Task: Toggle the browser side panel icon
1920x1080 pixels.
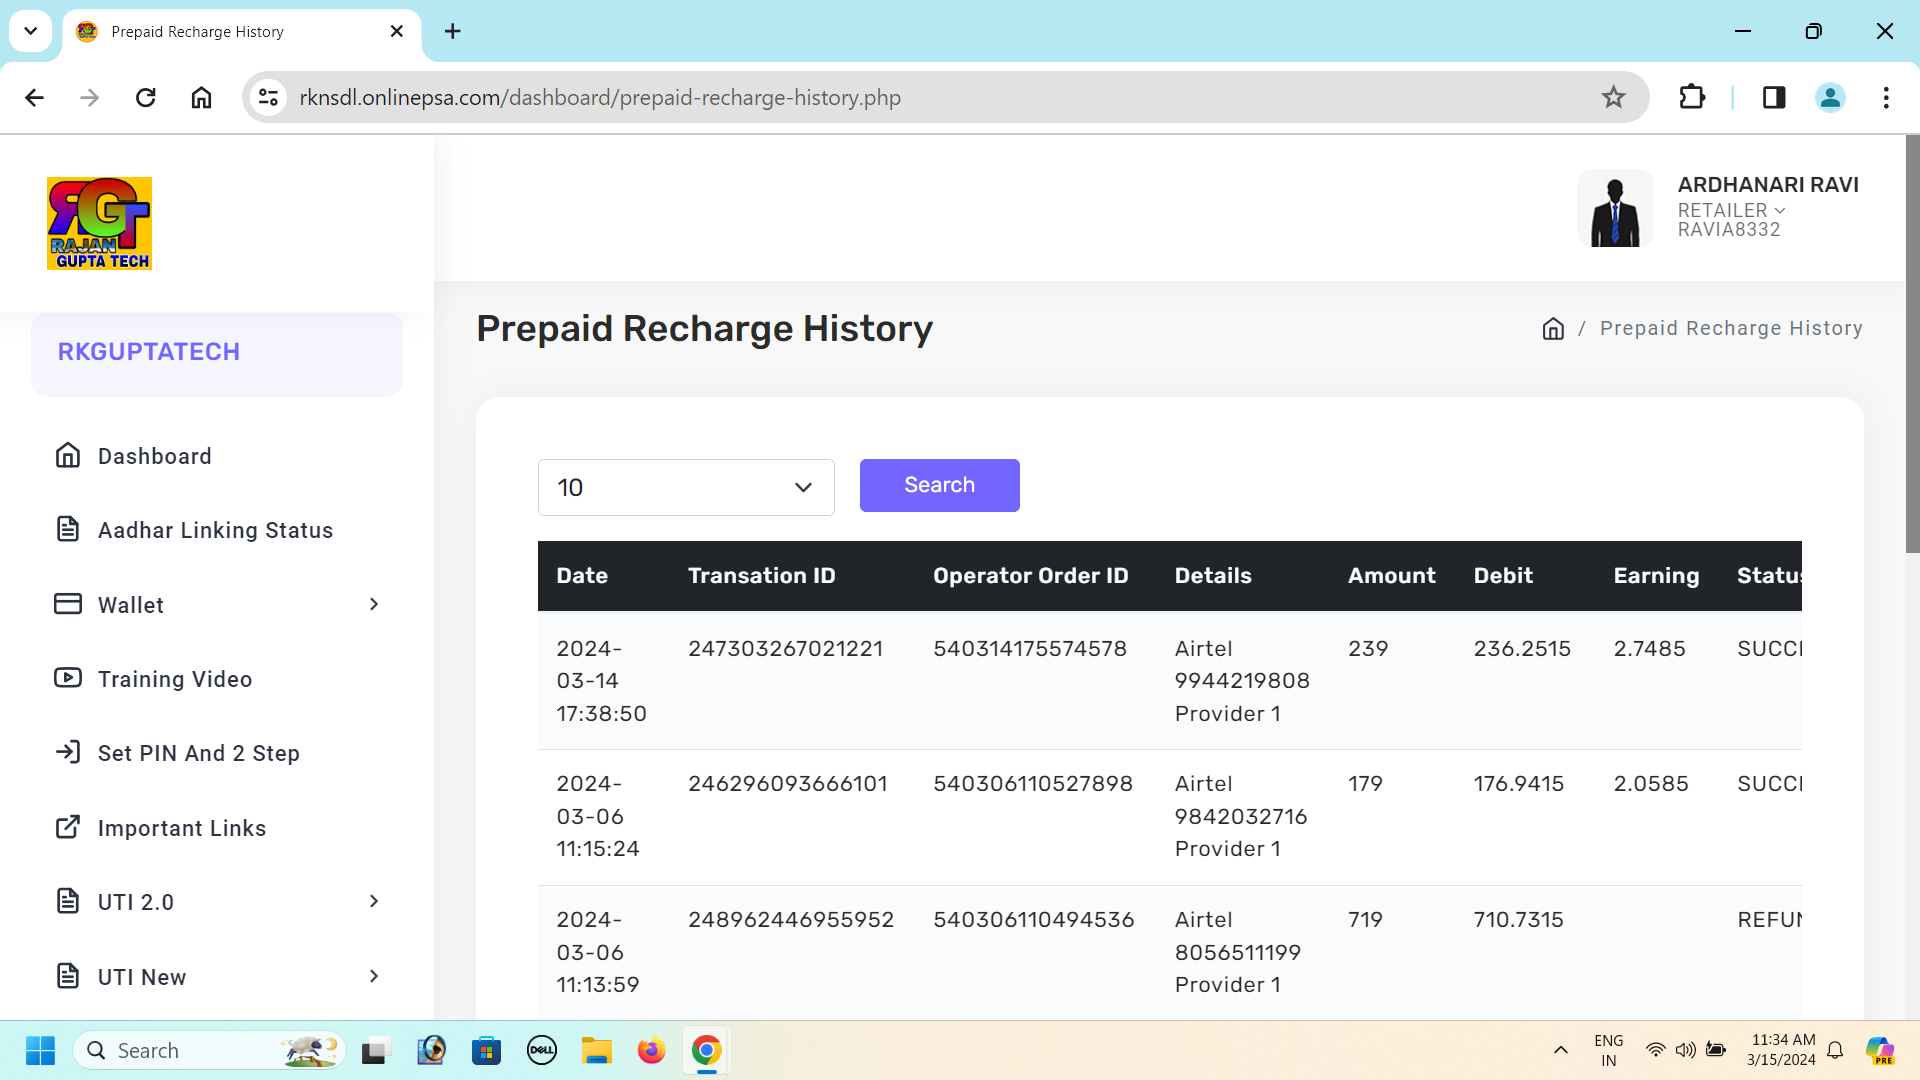Action: point(1774,97)
